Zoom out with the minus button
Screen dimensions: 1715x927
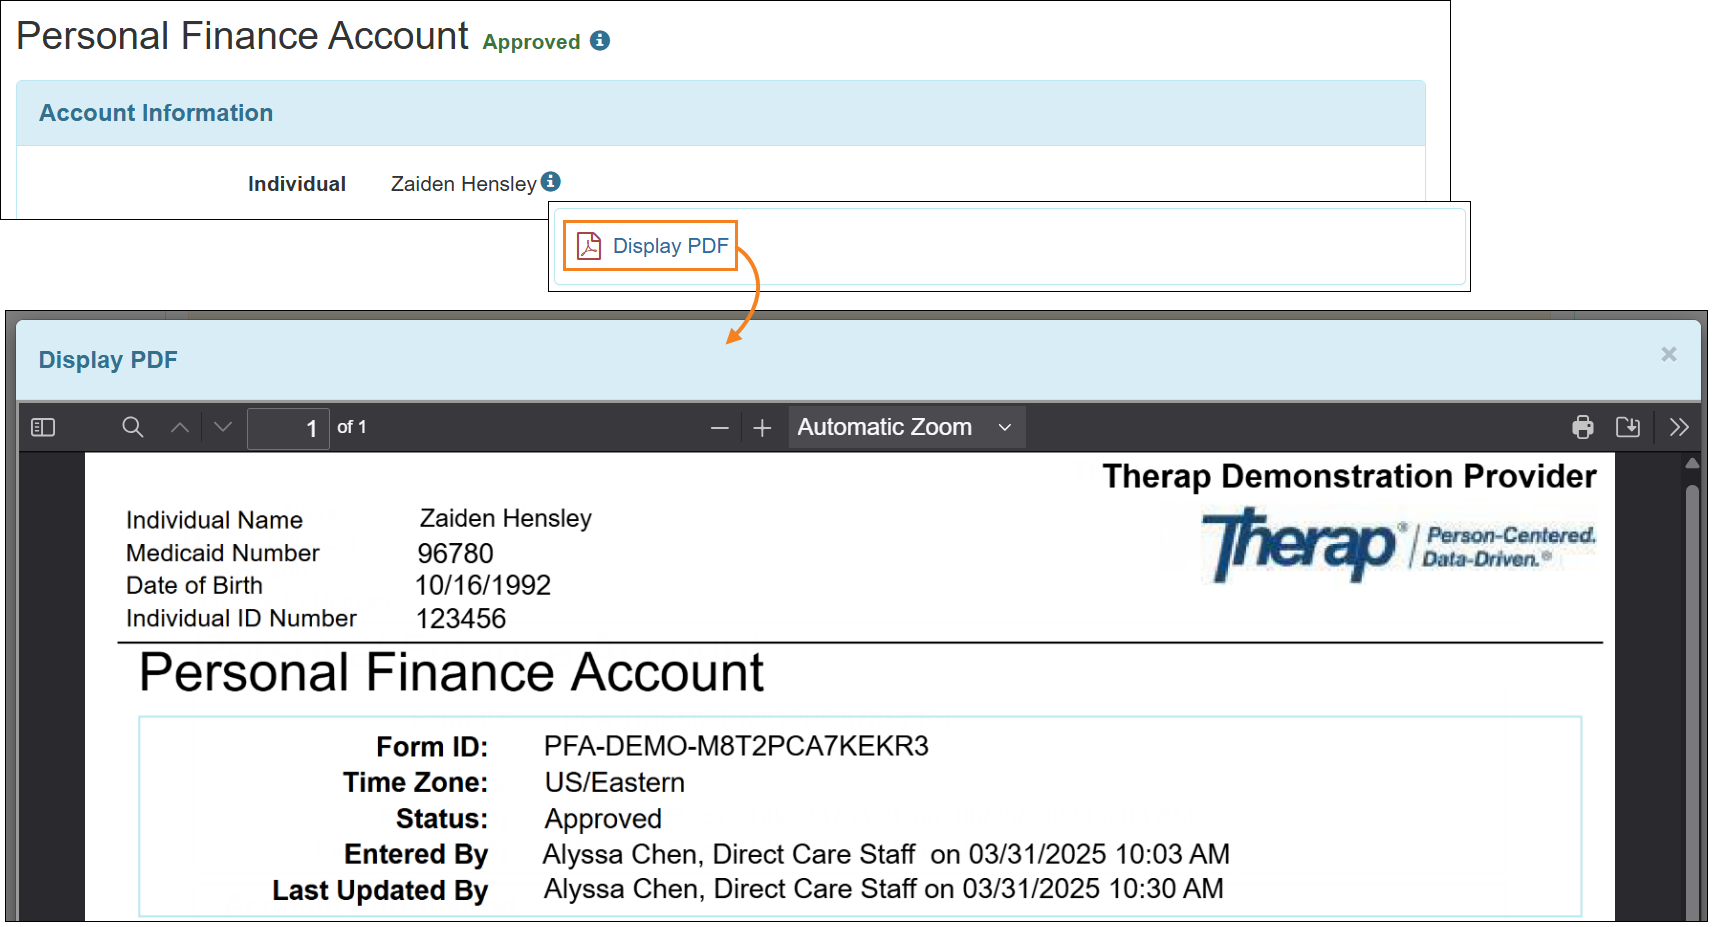720,428
